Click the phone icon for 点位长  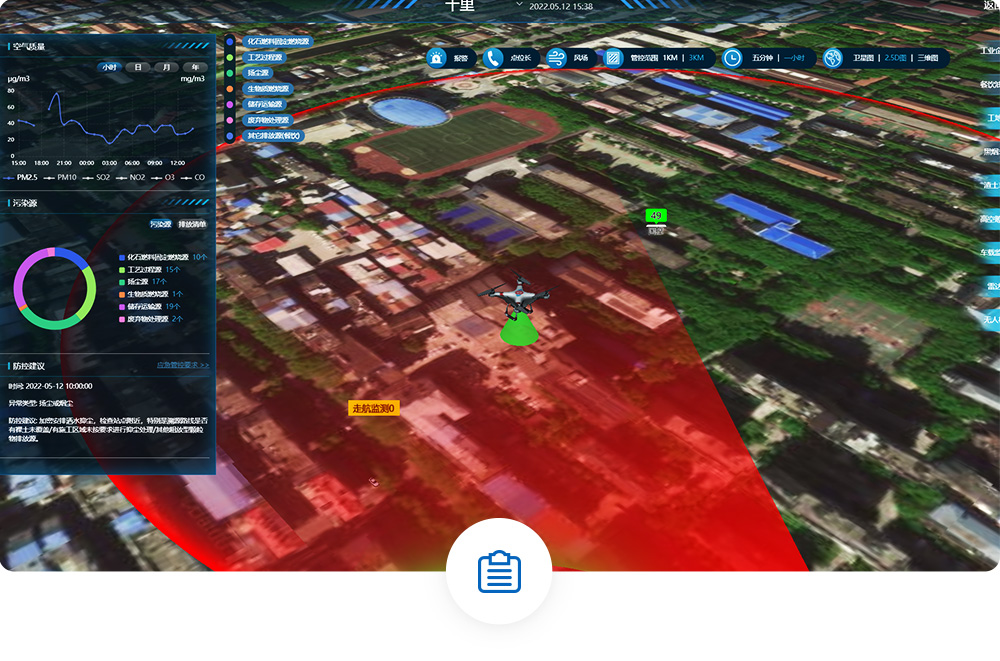coord(494,59)
